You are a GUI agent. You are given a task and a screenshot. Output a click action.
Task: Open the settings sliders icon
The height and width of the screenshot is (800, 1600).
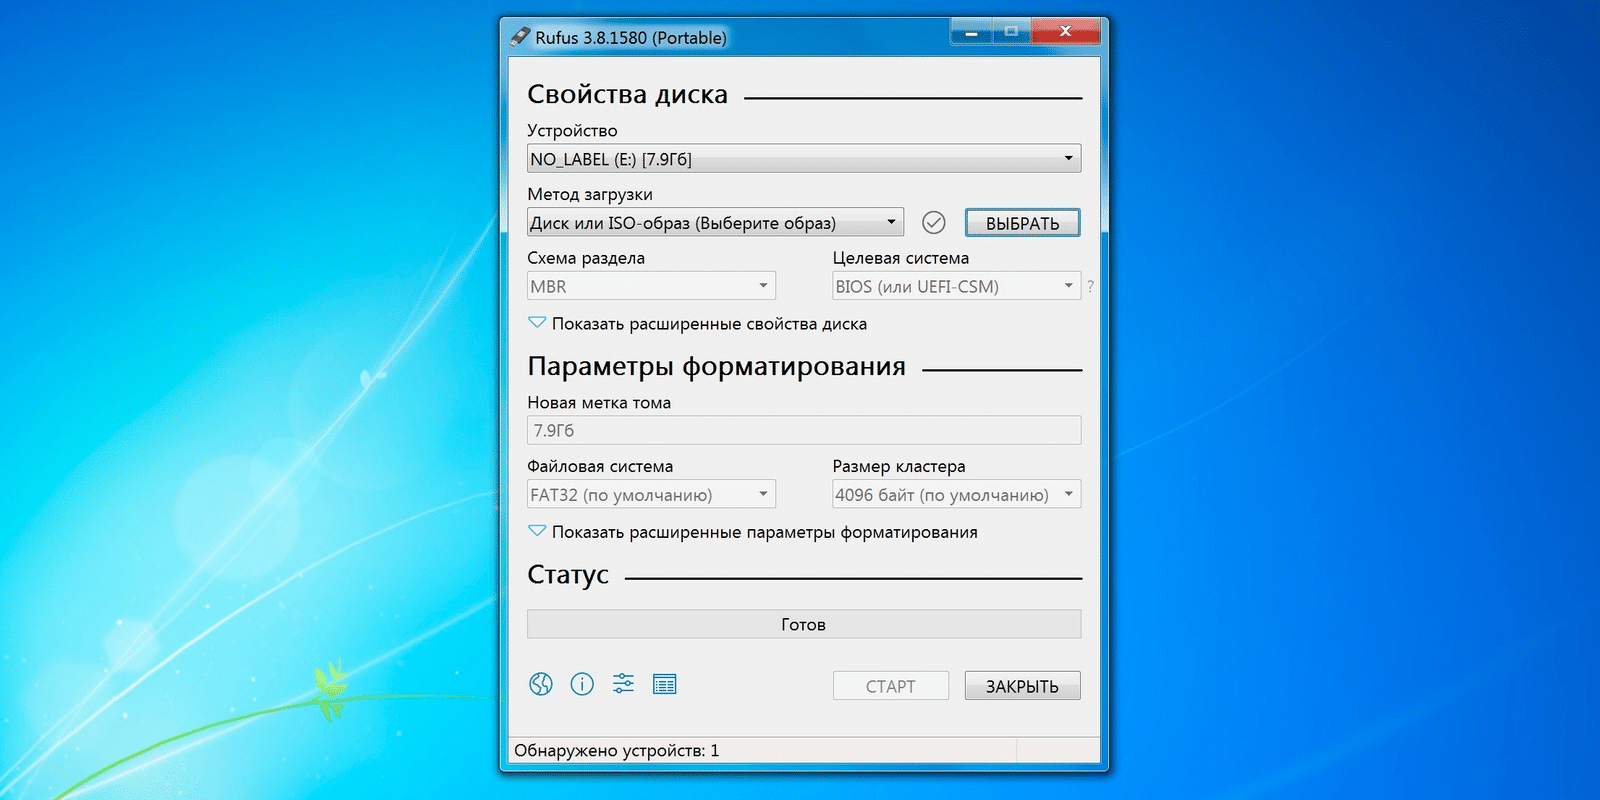coord(623,684)
